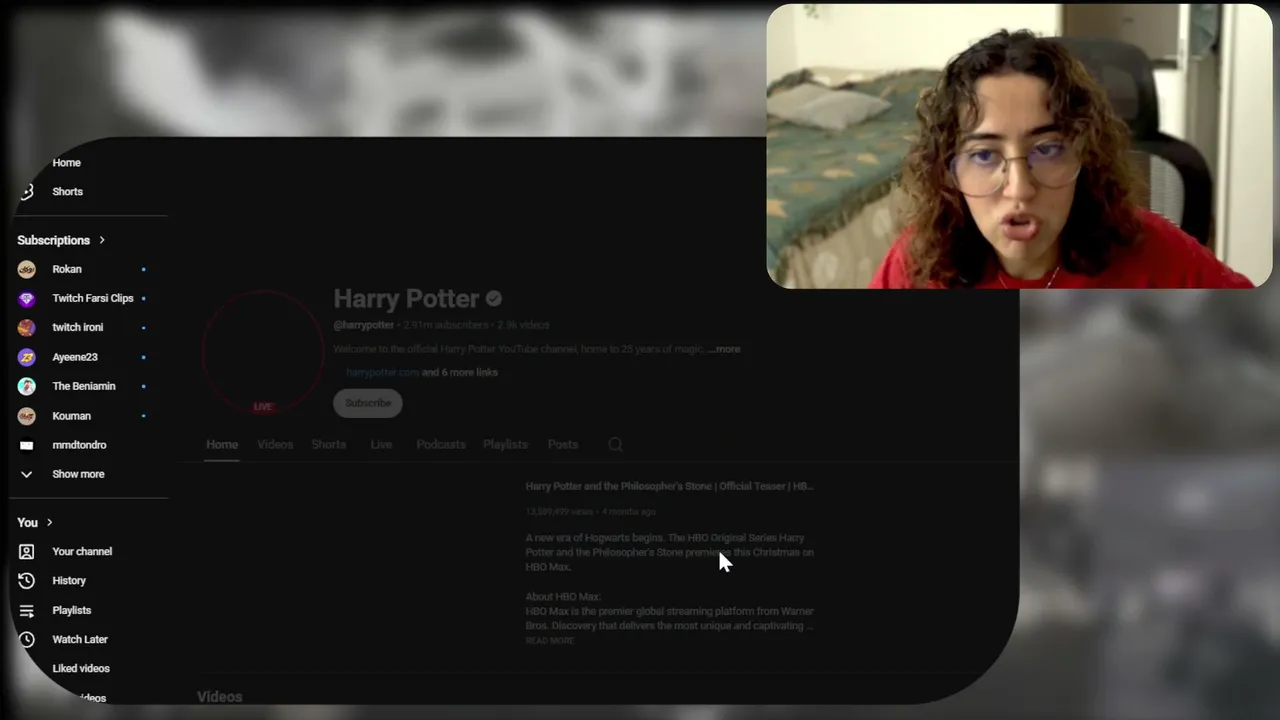
Task: Click the verified badge beside Harry Potter
Action: pos(494,298)
